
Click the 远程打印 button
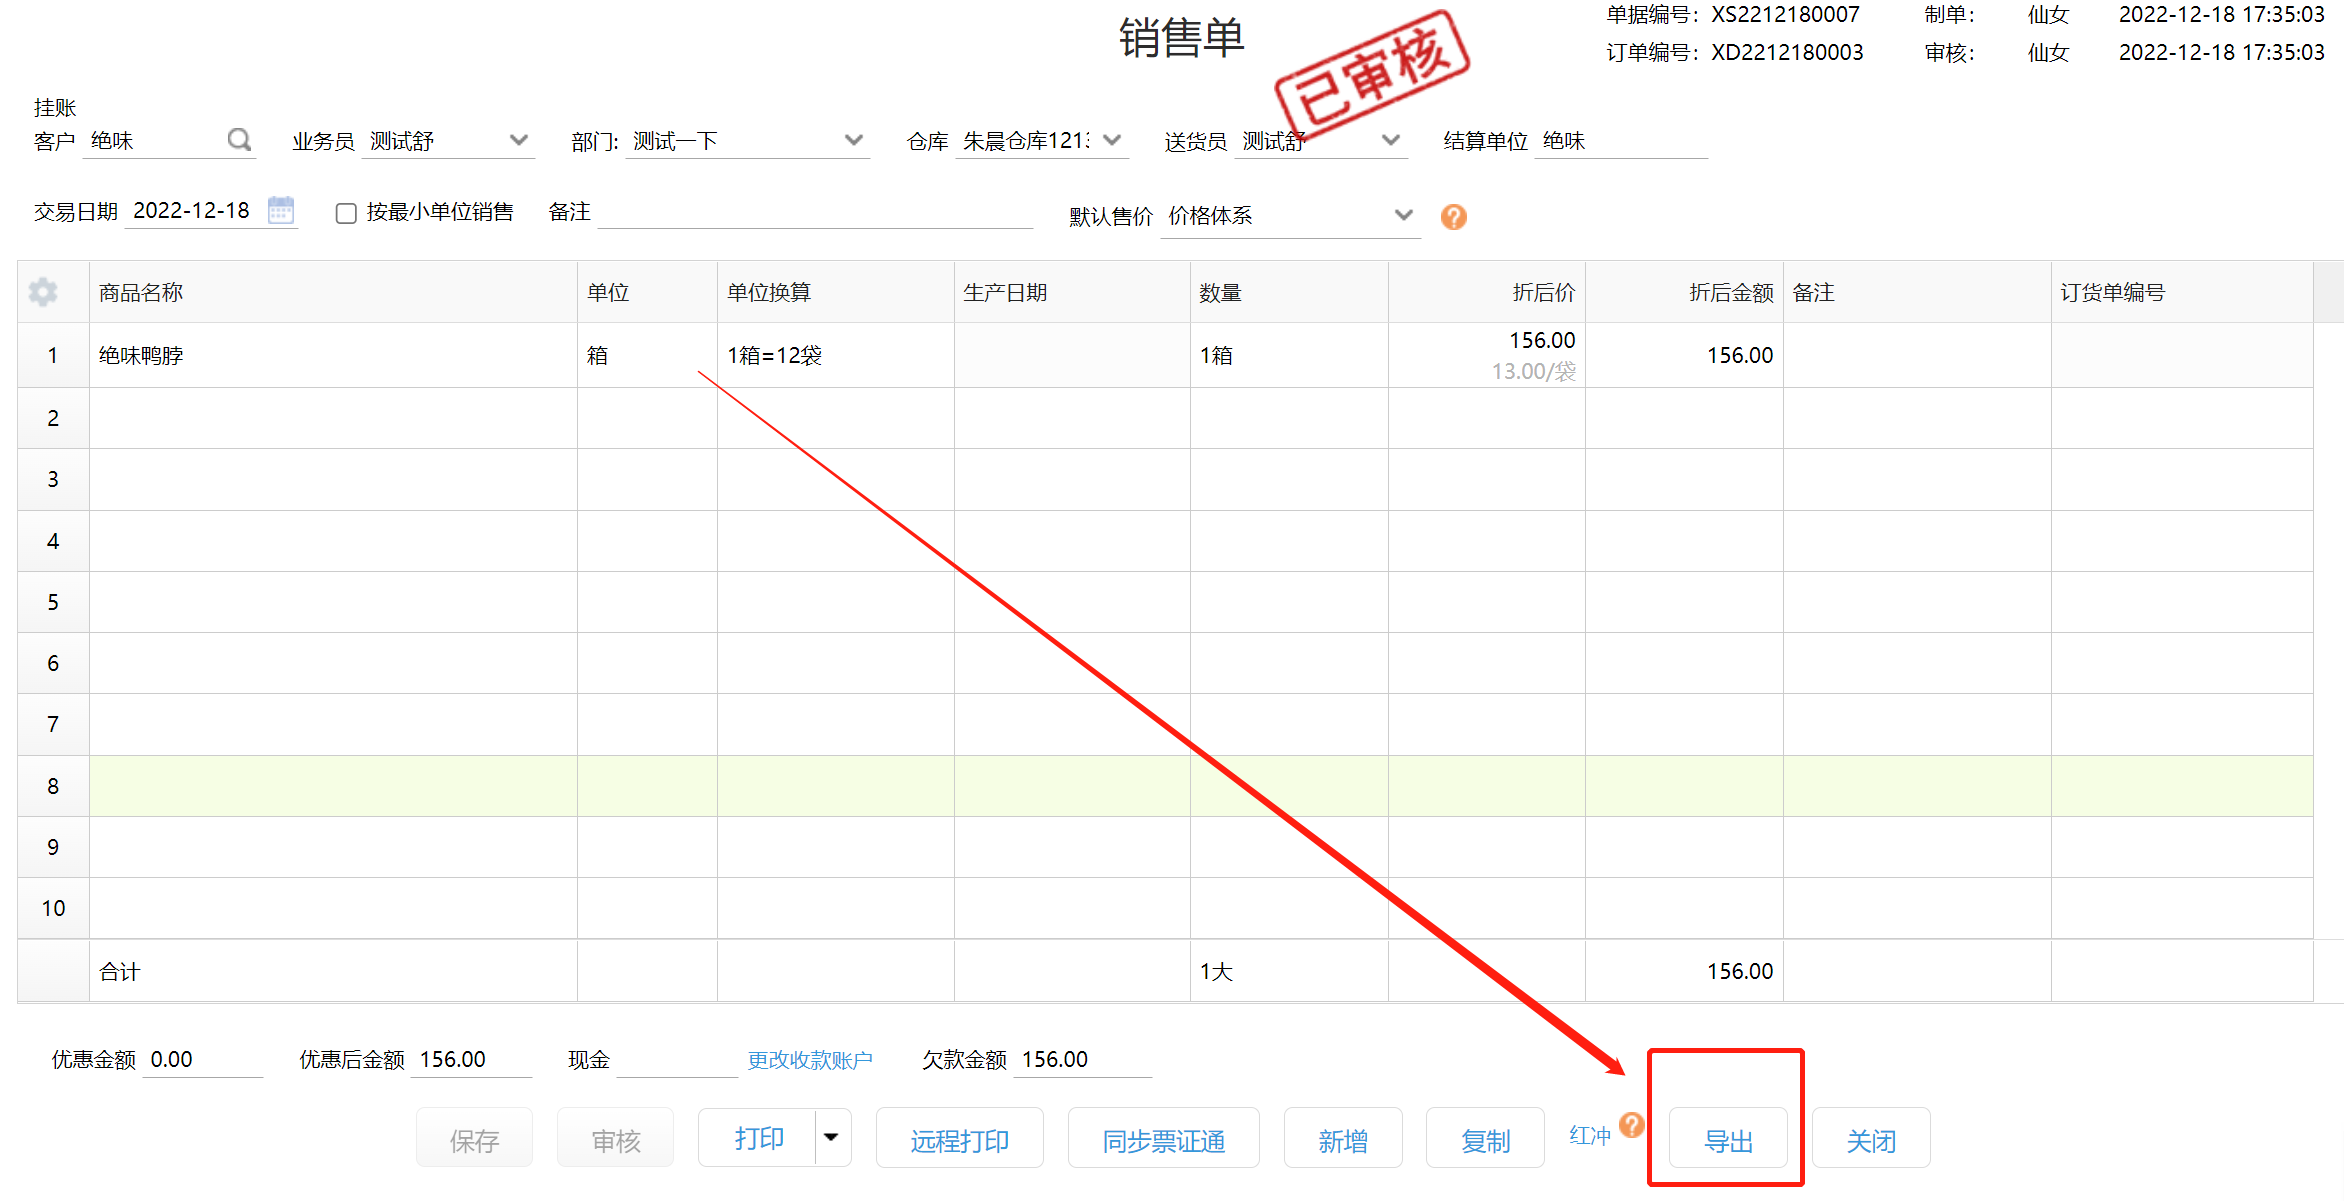click(959, 1139)
